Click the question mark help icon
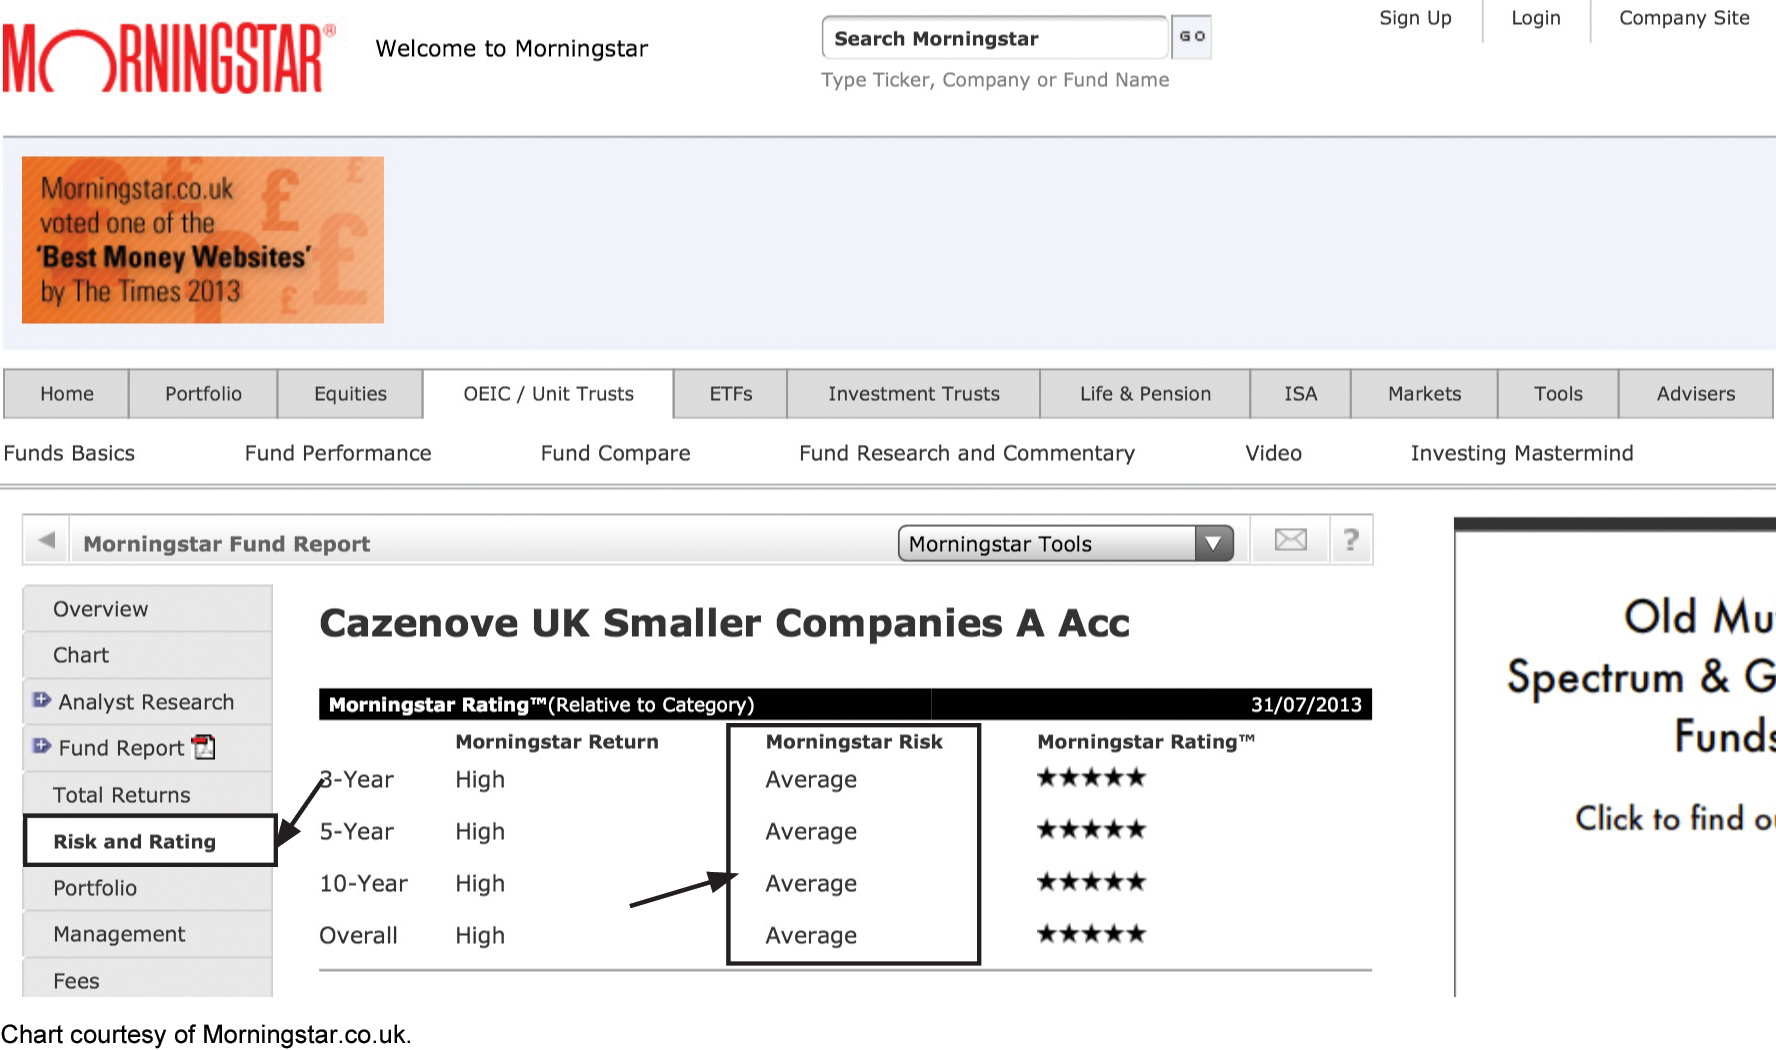This screenshot has height=1050, width=1776. tap(1351, 540)
